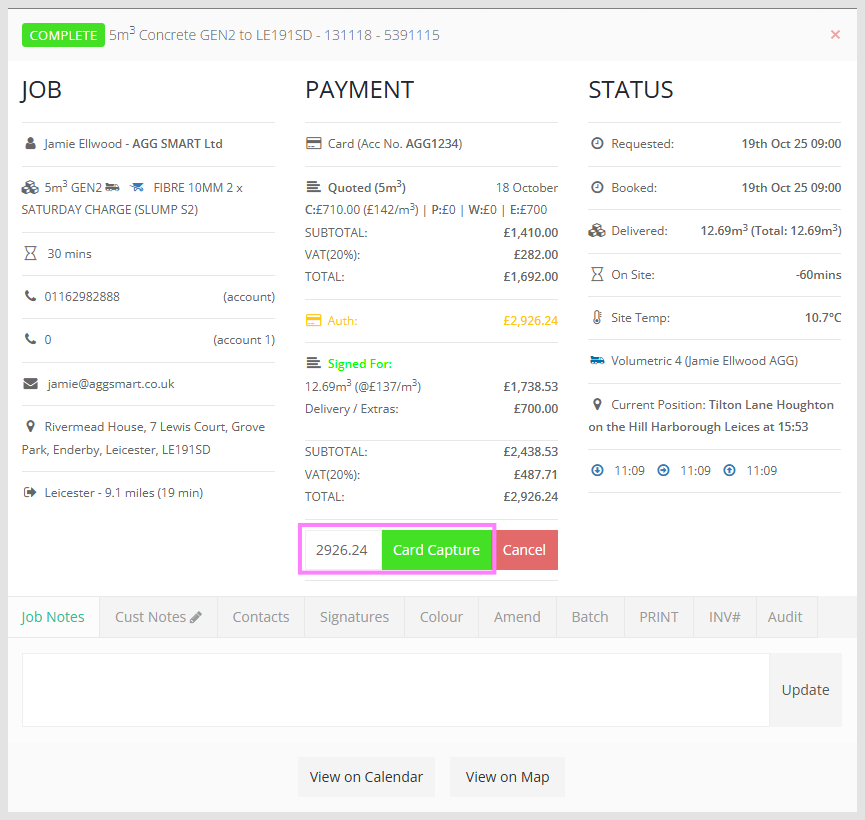Open the Audit tab
Screen dimensions: 865x820
coord(785,617)
